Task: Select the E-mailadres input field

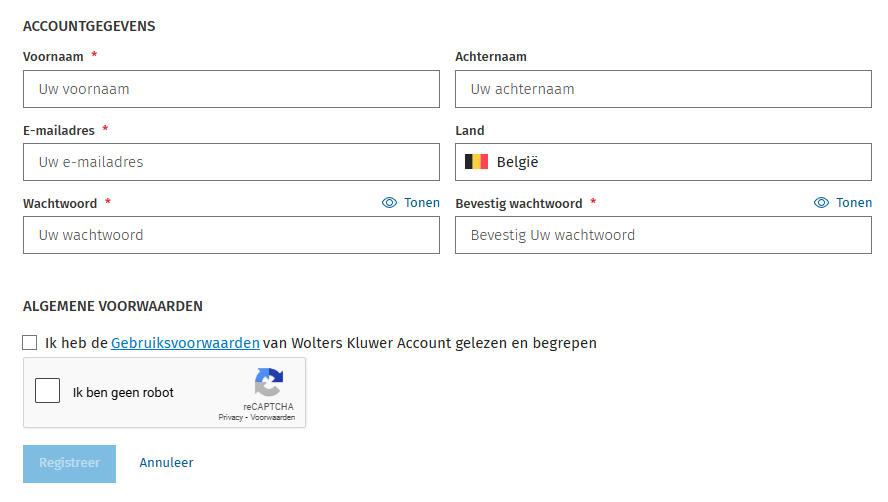Action: coord(231,162)
